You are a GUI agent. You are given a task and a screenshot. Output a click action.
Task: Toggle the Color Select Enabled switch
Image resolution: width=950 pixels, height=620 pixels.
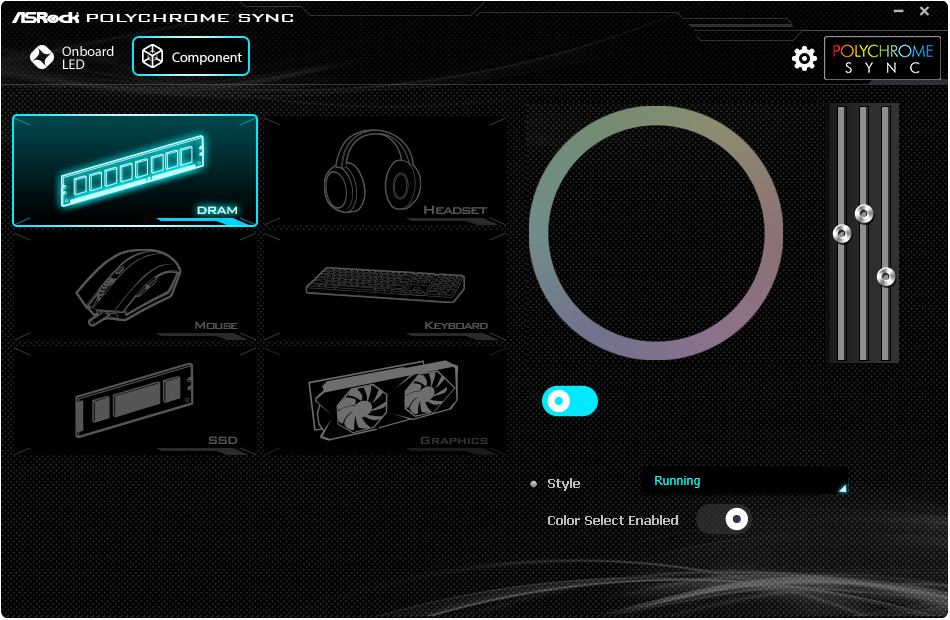[x=723, y=519]
